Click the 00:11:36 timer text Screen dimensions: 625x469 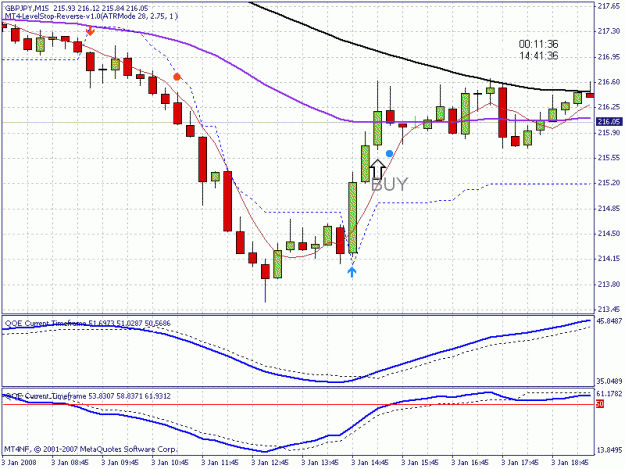pyautogui.click(x=539, y=44)
